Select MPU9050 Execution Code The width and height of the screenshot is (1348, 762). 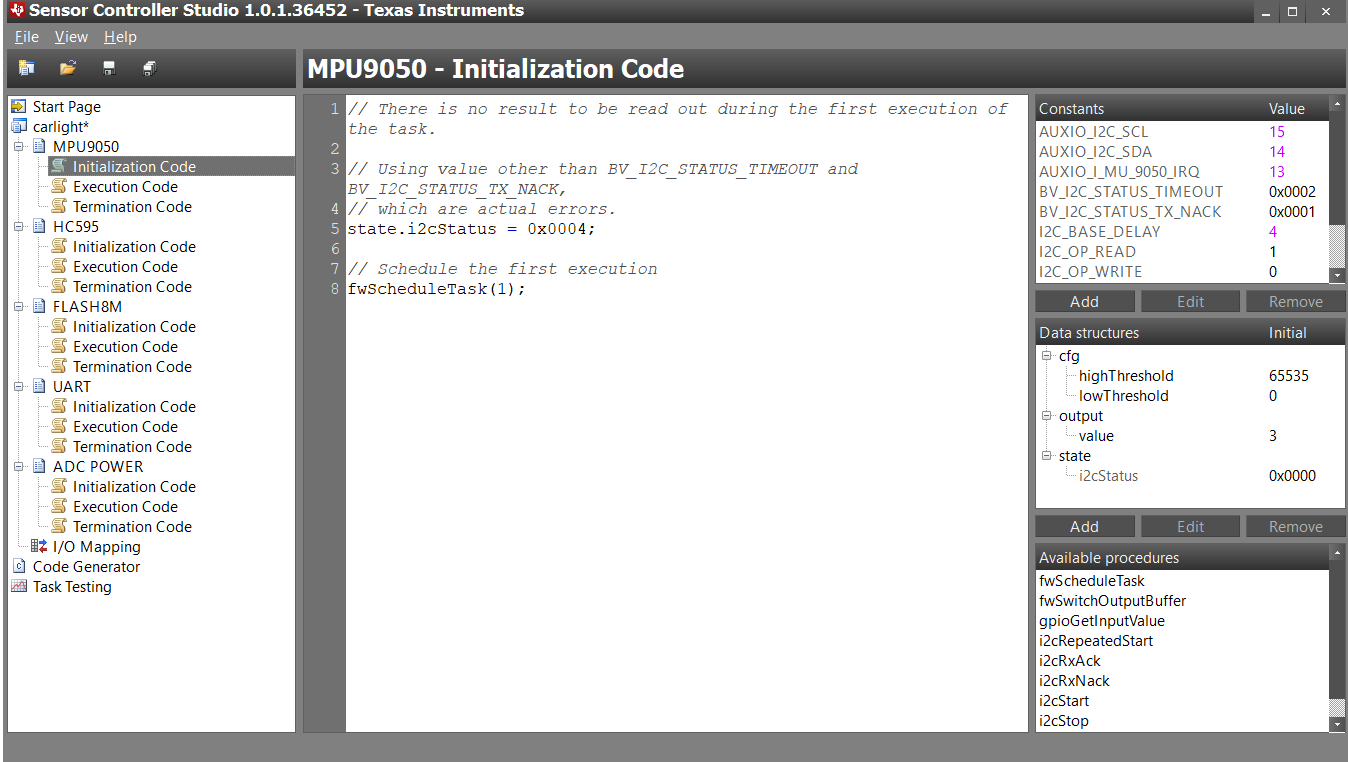[125, 187]
